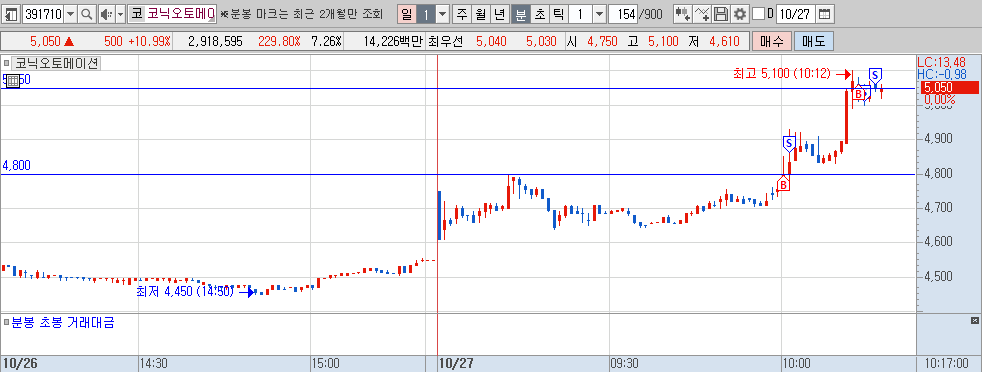
Task: Click the add line indicator icon
Action: pyautogui.click(x=703, y=13)
